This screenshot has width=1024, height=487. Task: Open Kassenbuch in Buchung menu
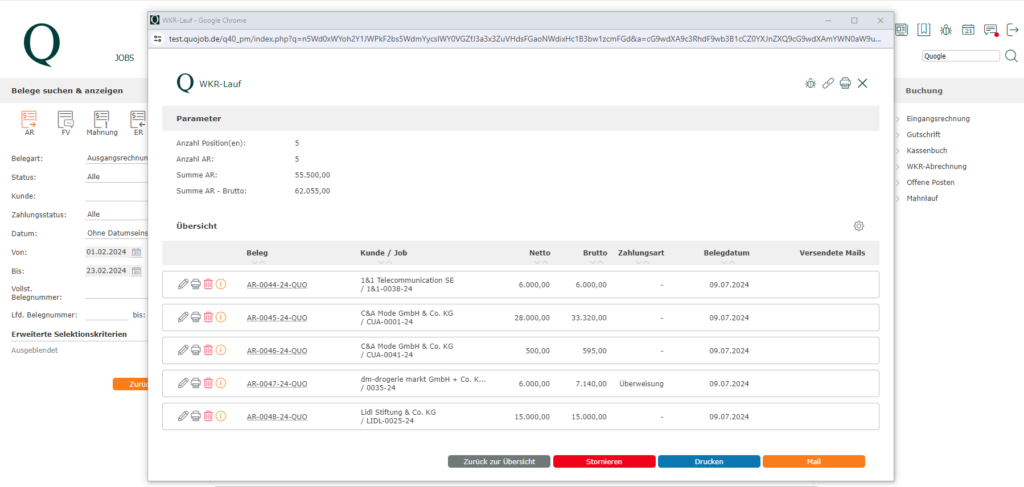(x=926, y=150)
